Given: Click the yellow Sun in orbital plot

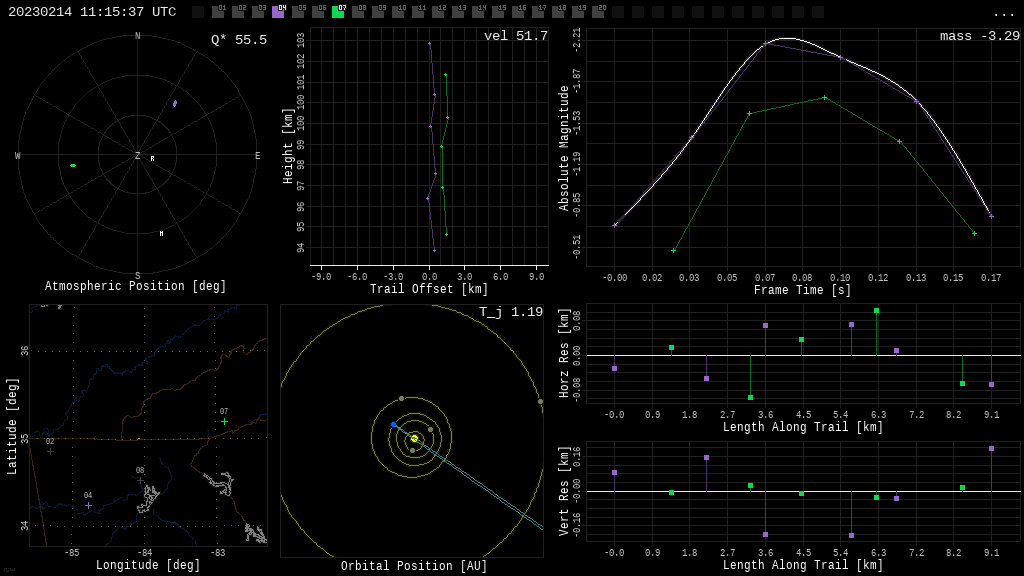Looking at the screenshot, I should [414, 438].
